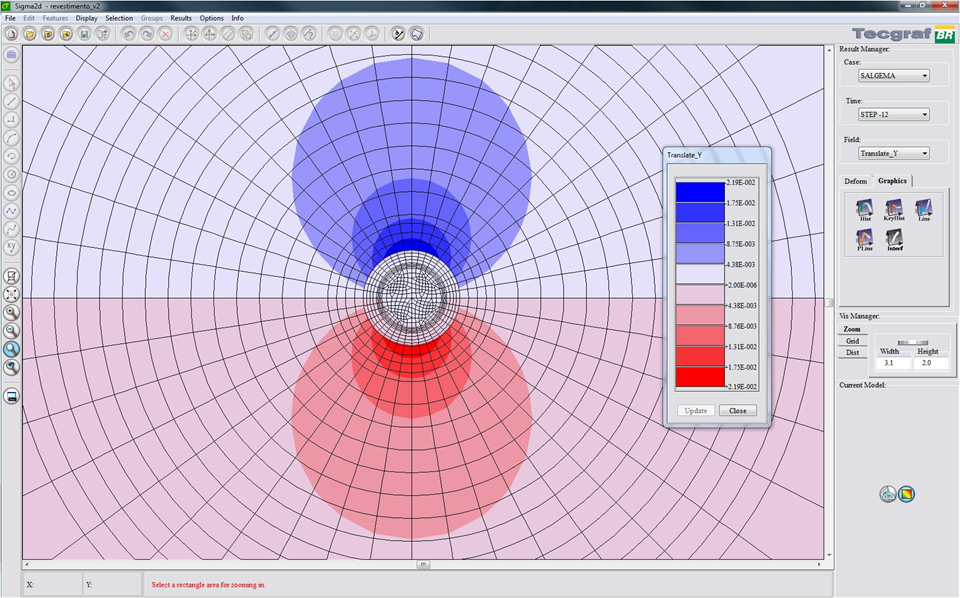Click the bright red bottom legend color
Image resolution: width=960 pixels, height=598 pixels.
pyautogui.click(x=700, y=377)
